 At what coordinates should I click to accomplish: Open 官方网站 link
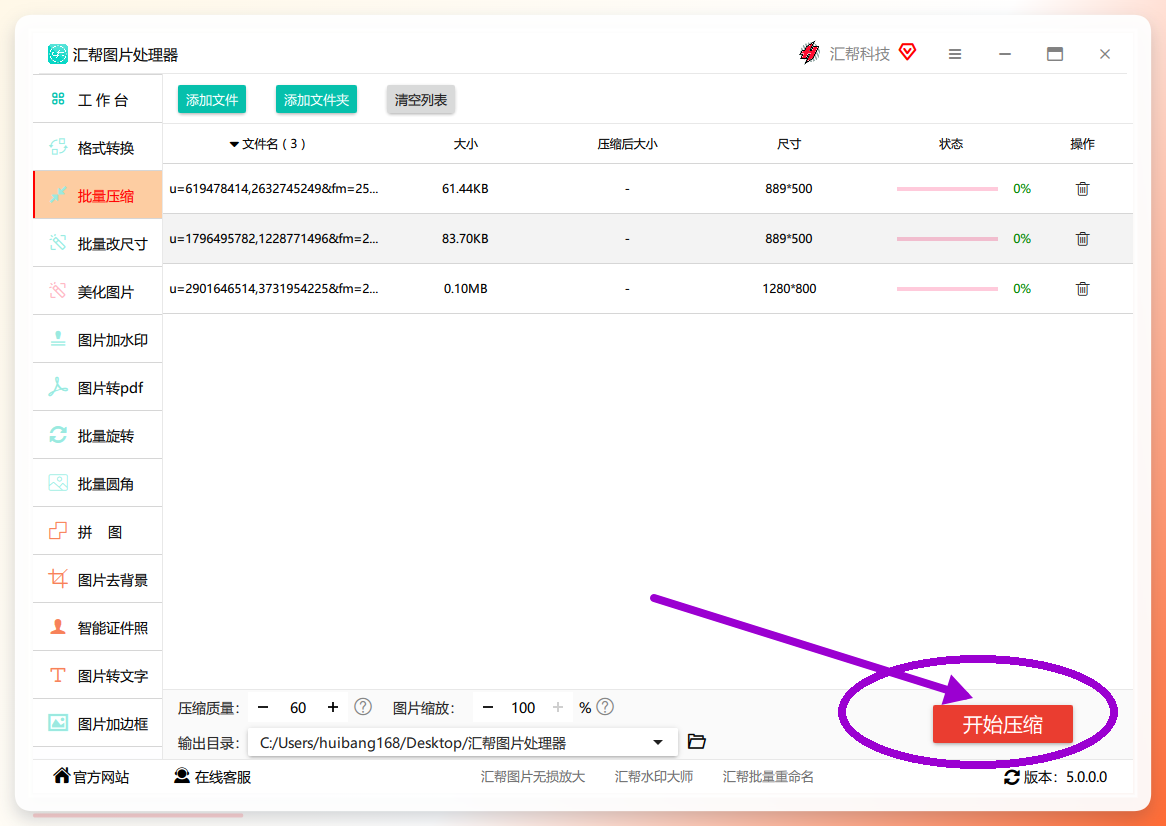[x=91, y=777]
